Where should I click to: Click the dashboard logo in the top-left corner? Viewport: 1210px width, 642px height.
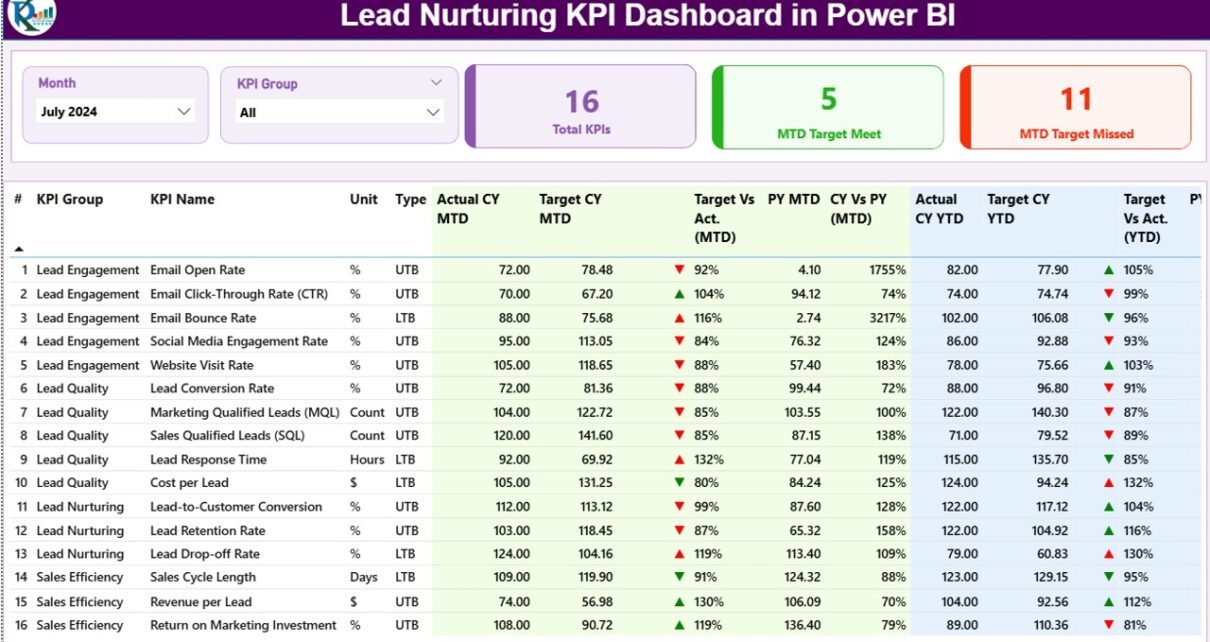[32, 16]
